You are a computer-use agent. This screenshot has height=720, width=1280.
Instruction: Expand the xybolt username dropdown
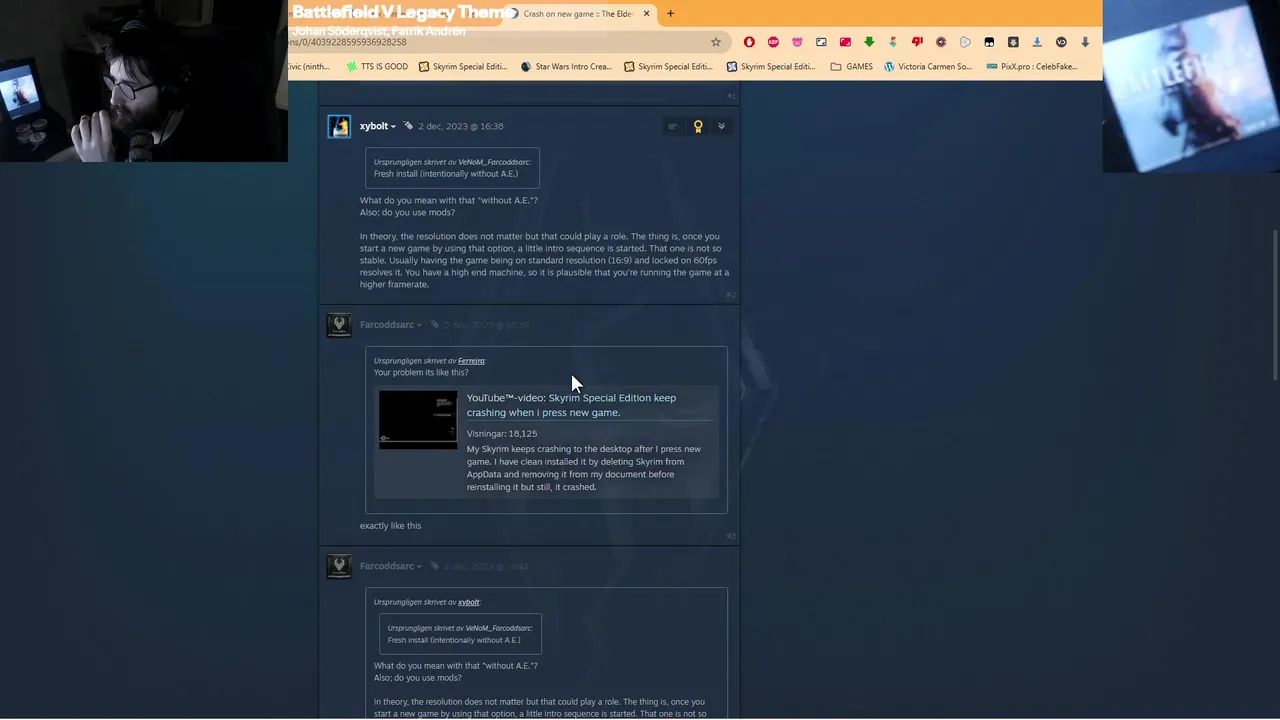click(x=393, y=127)
